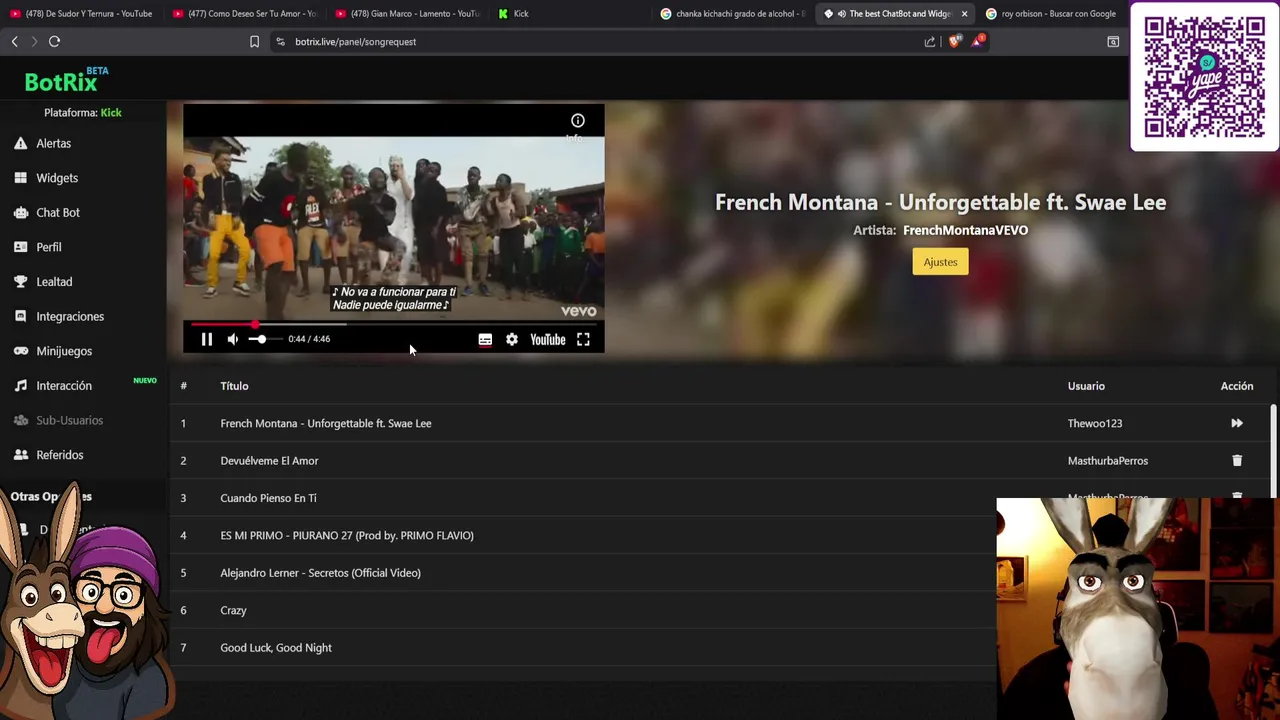Switch to Como Deseo Ser Tu Amor tab

[x=245, y=14]
